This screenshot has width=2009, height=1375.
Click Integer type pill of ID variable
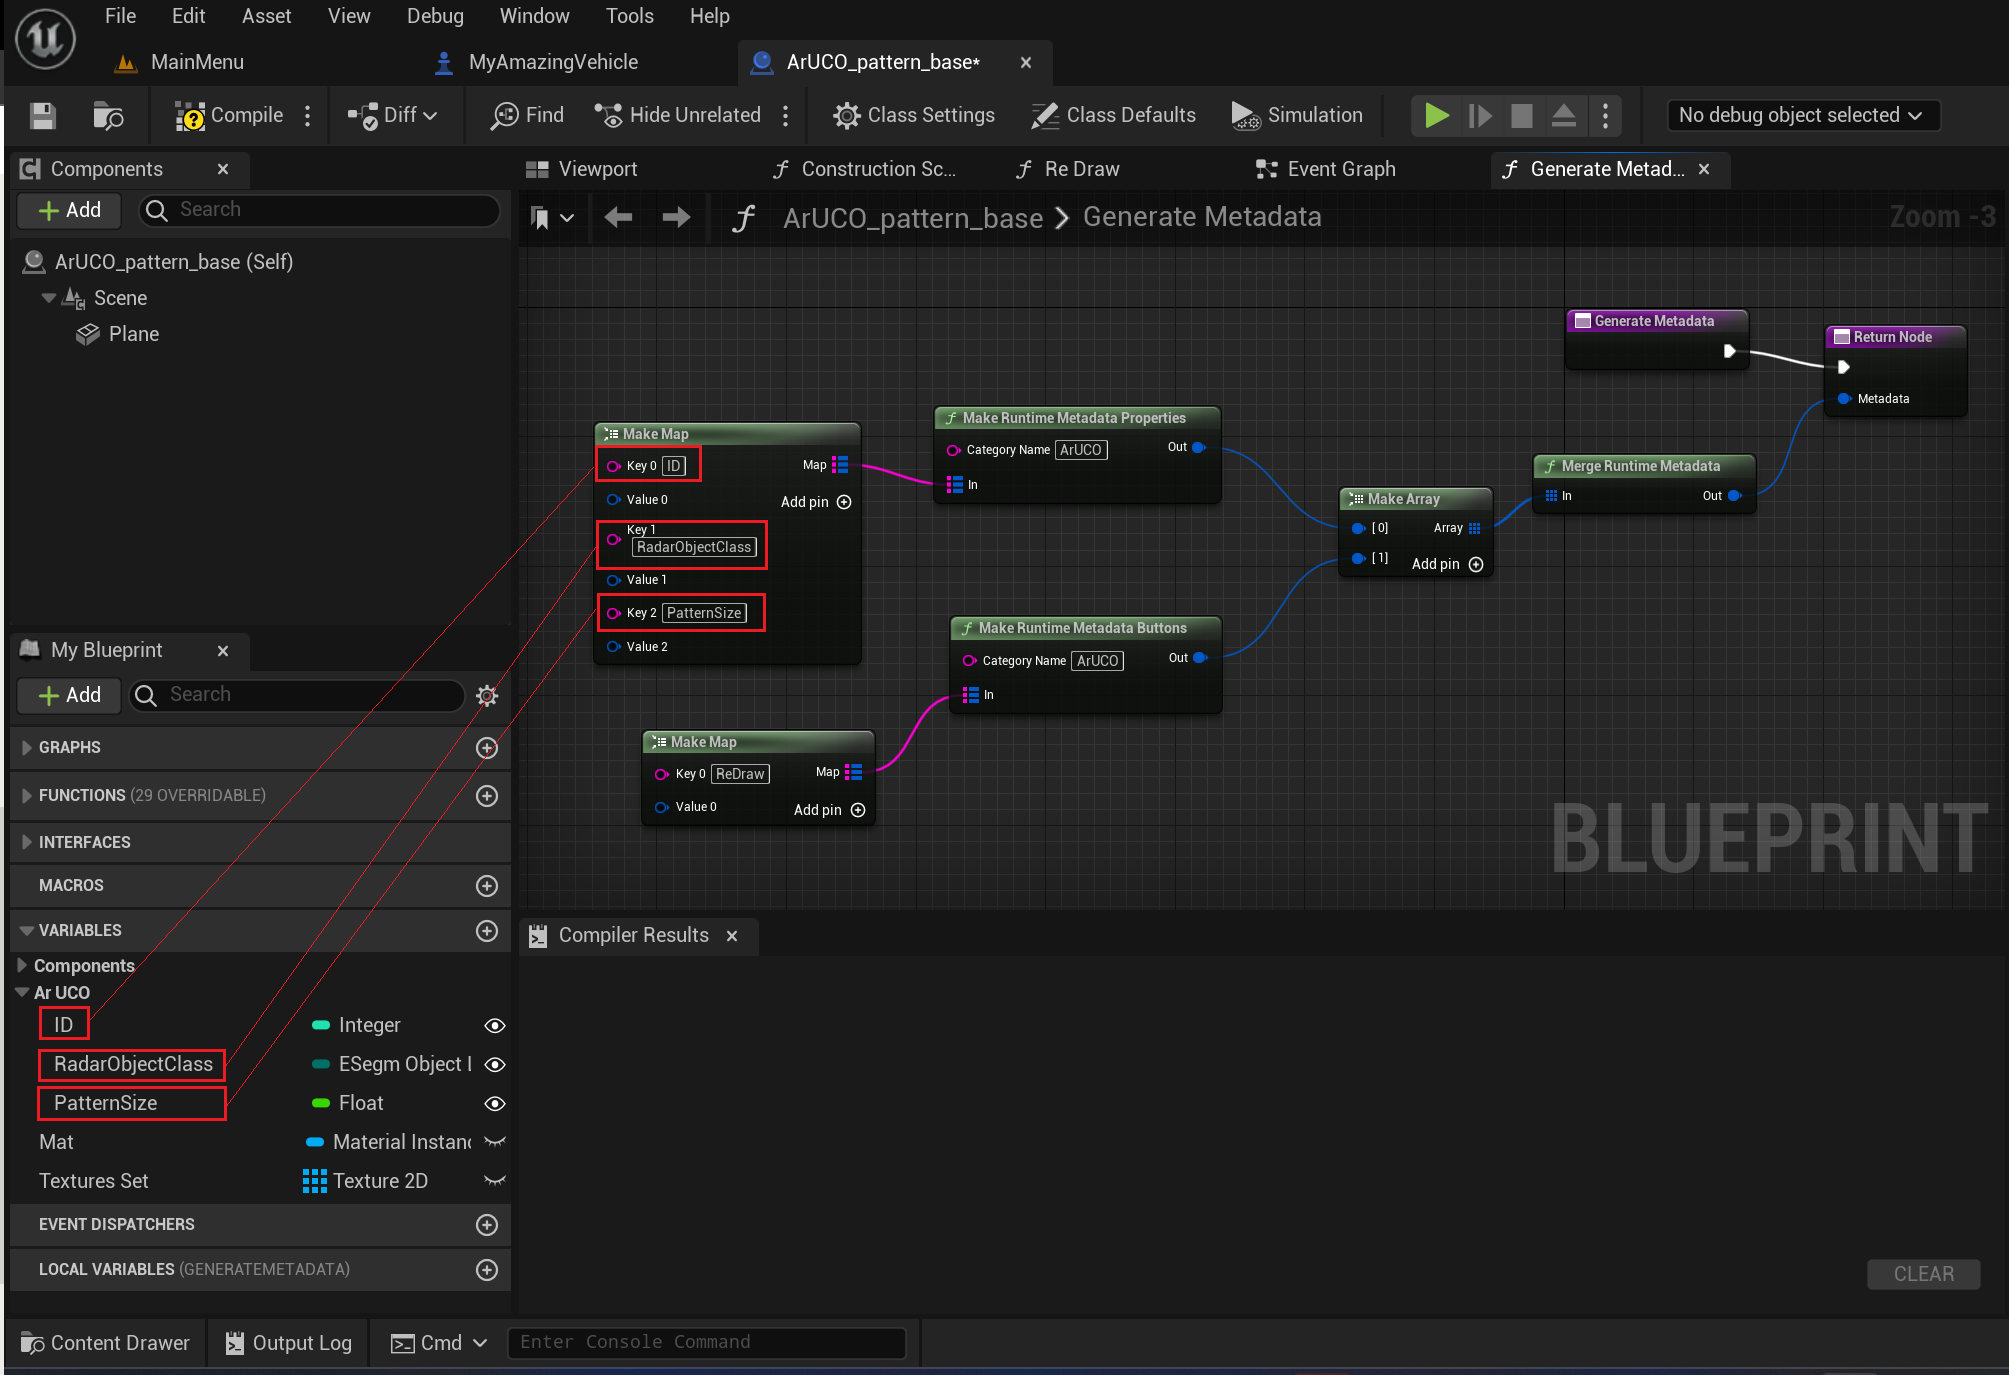click(321, 1026)
